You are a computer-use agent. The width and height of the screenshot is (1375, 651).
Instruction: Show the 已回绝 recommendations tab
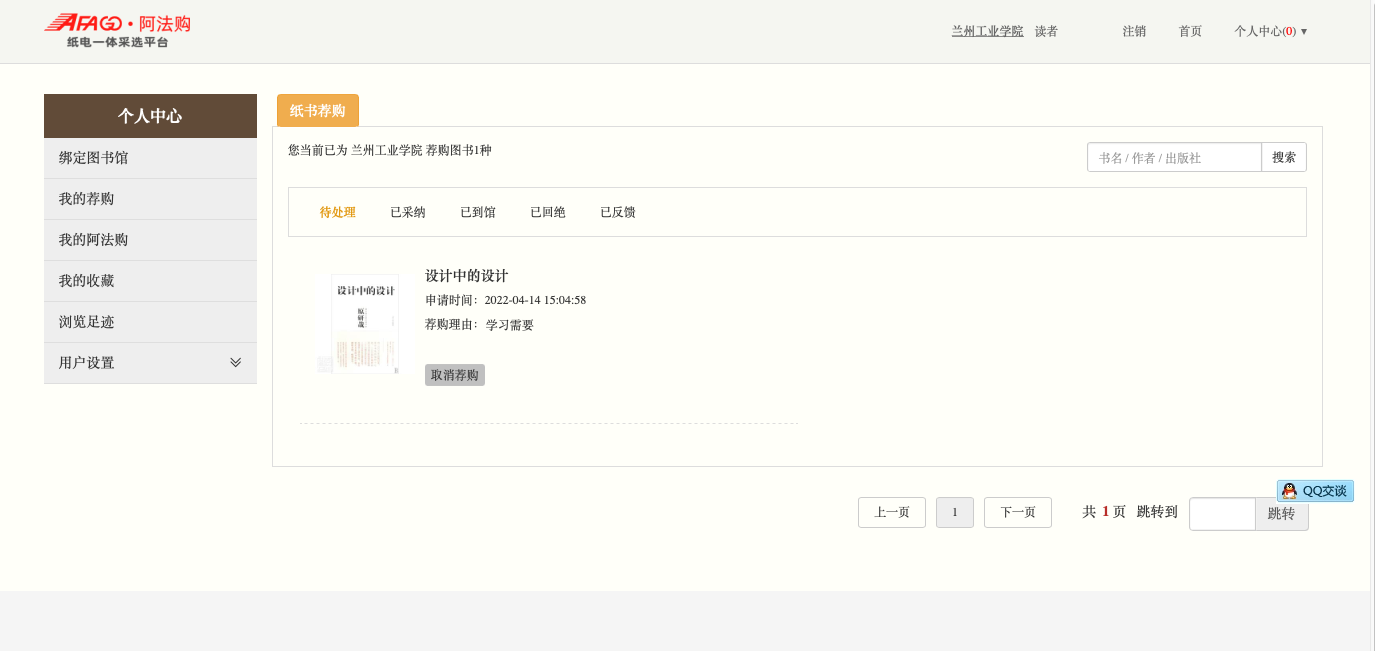pos(547,212)
